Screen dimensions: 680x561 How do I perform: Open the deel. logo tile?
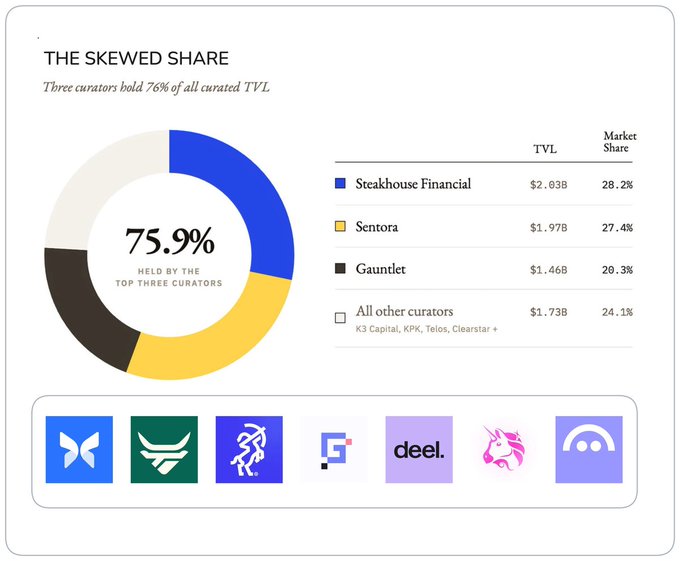click(x=419, y=450)
